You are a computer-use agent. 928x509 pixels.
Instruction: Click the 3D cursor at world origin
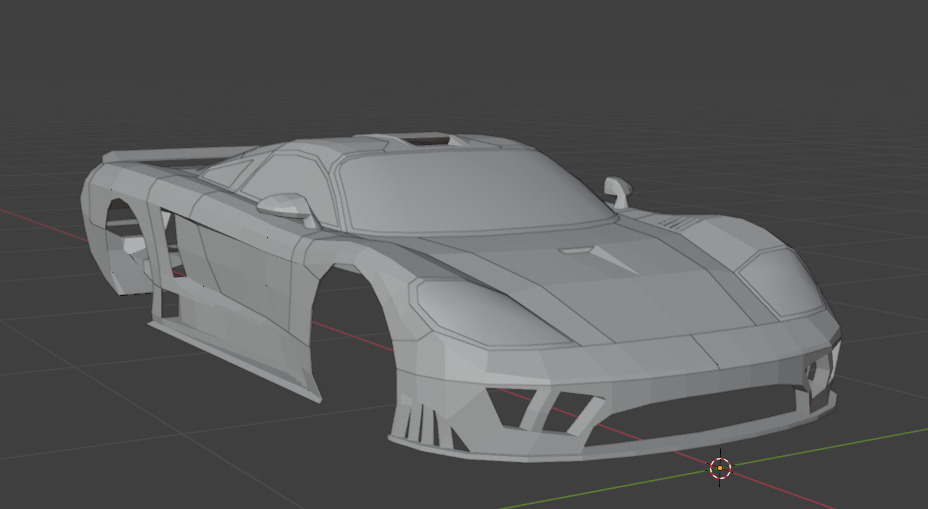click(720, 467)
